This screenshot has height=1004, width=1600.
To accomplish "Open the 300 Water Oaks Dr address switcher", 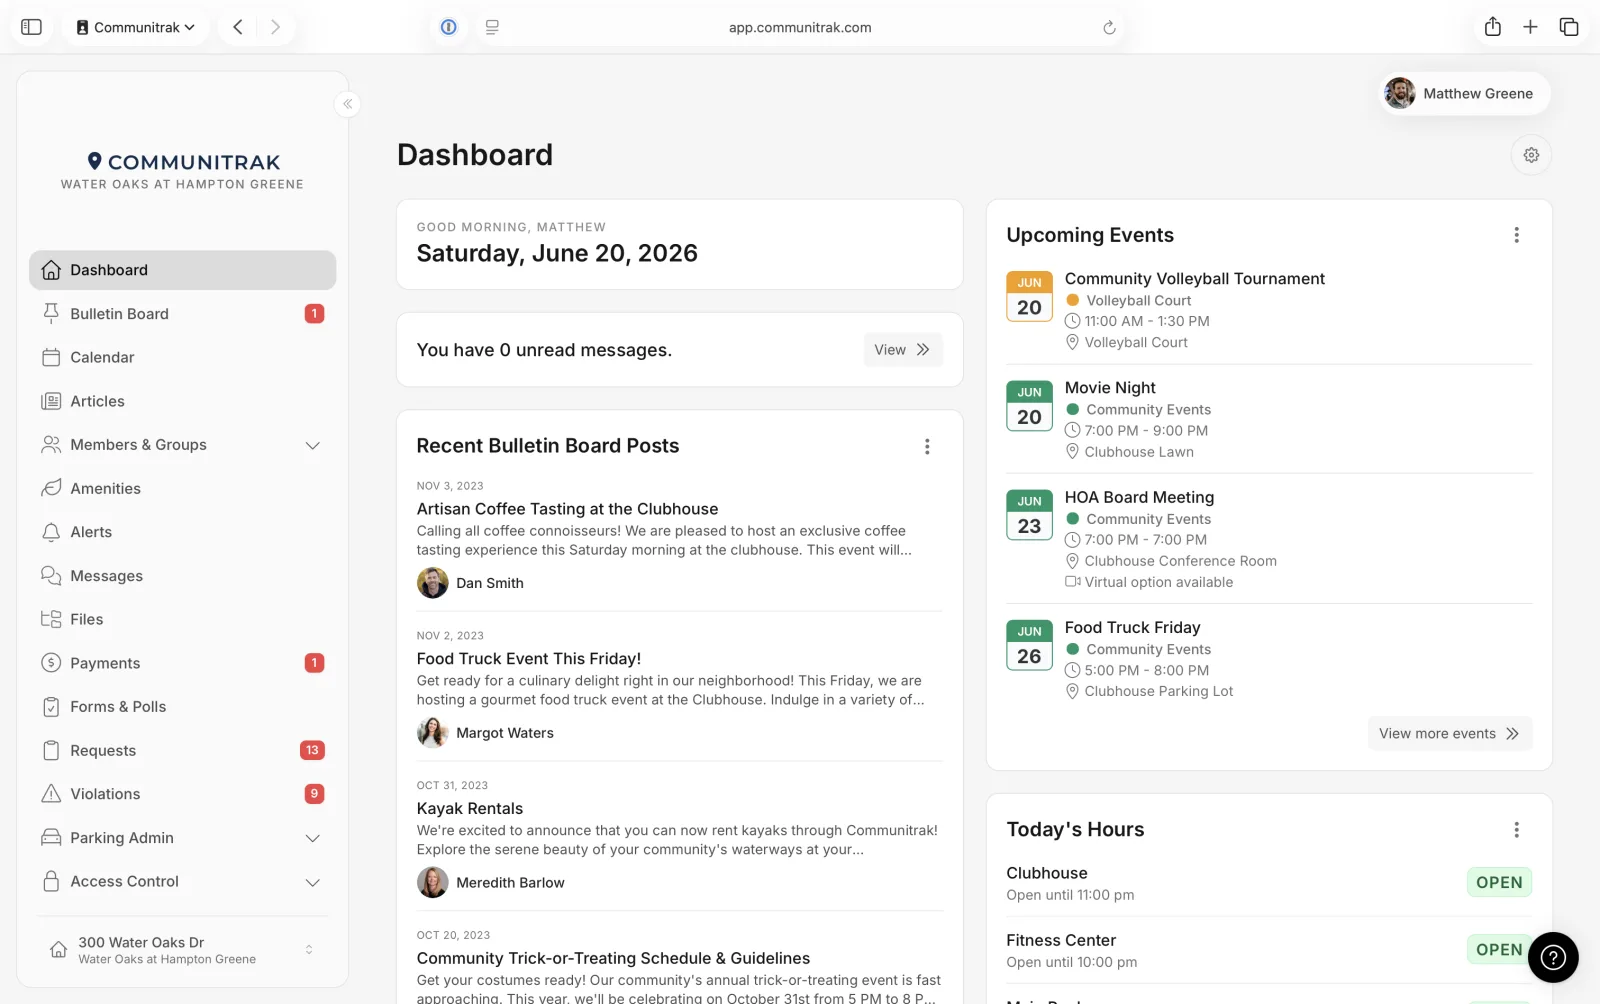I will point(182,950).
